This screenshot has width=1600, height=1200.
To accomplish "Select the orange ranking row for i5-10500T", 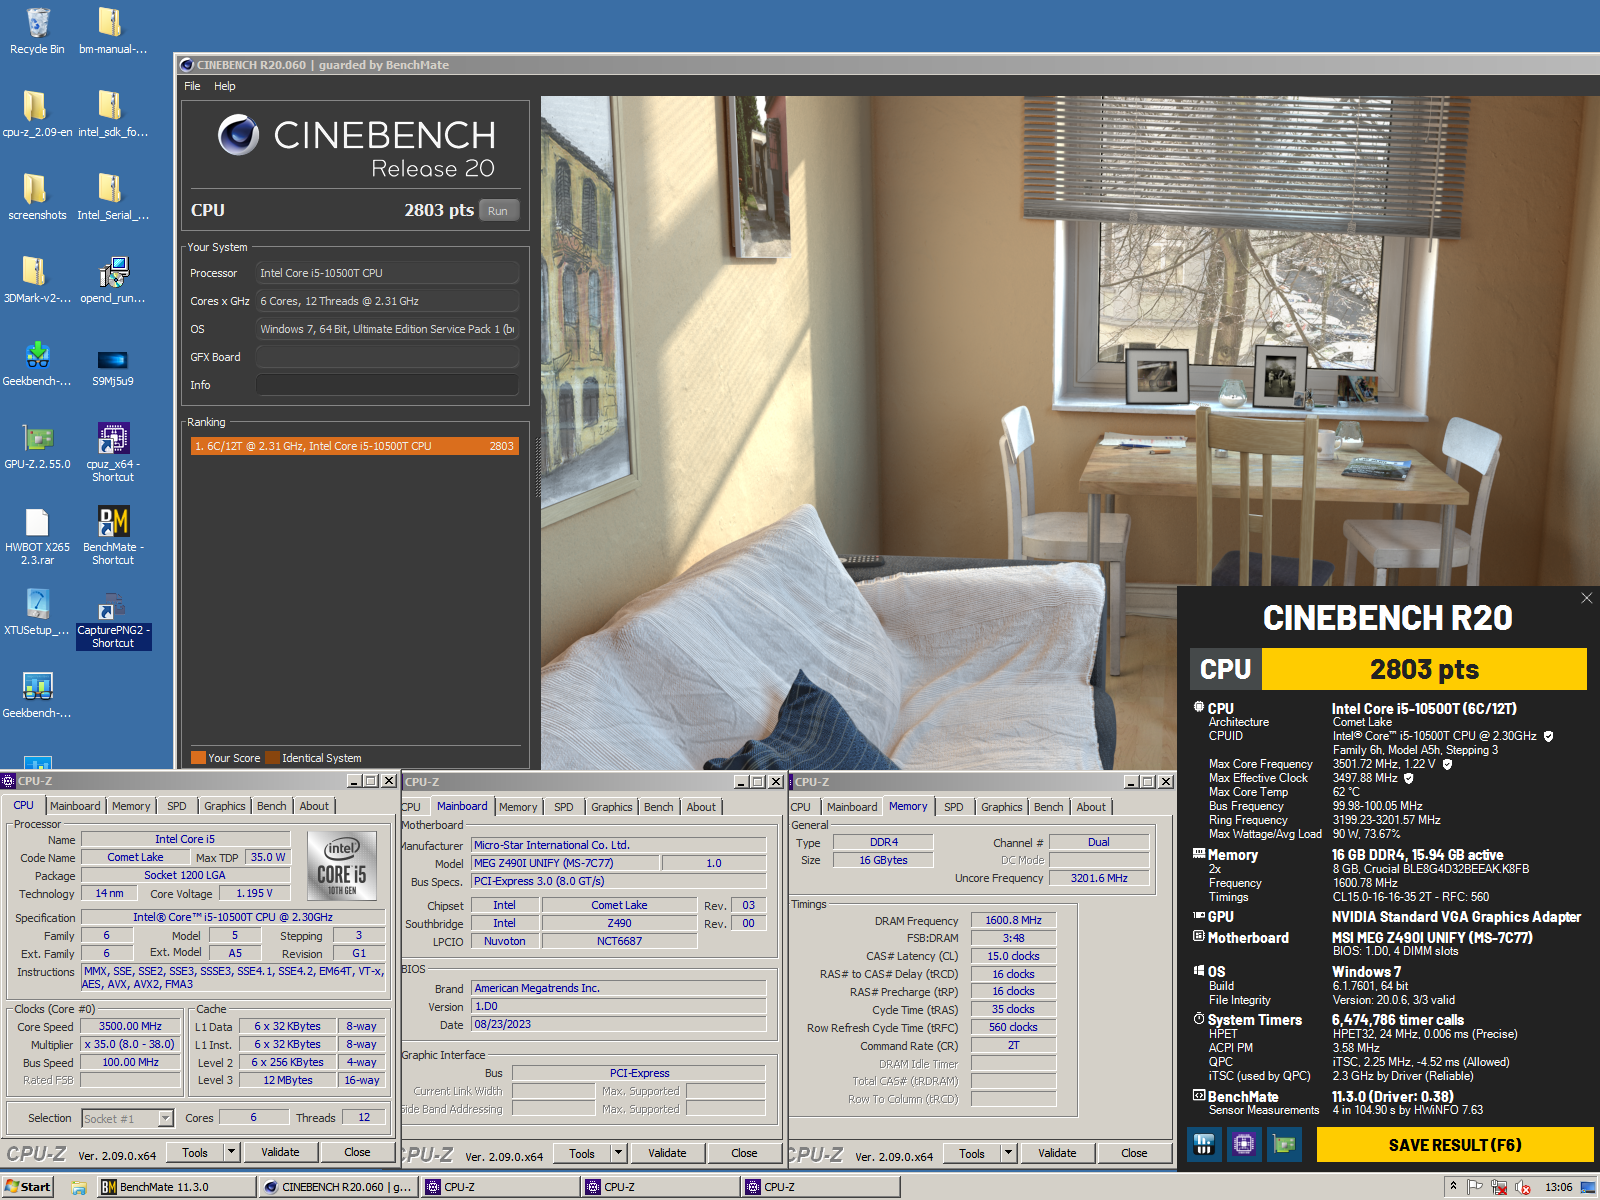I will click(355, 446).
